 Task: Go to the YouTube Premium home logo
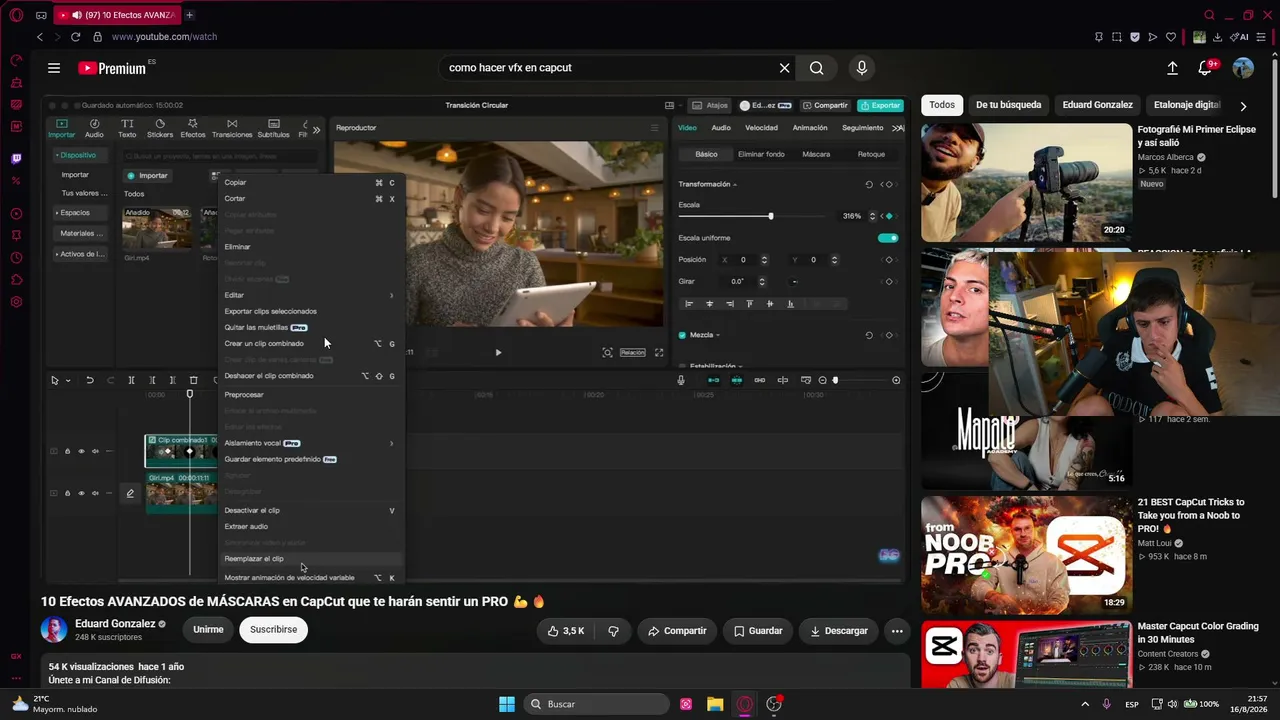[x=112, y=68]
